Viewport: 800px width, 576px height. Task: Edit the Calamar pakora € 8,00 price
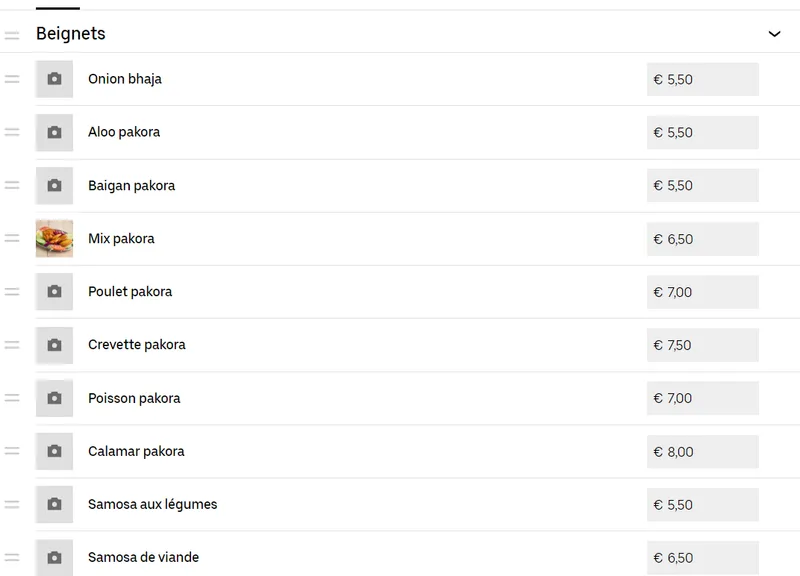(x=703, y=452)
